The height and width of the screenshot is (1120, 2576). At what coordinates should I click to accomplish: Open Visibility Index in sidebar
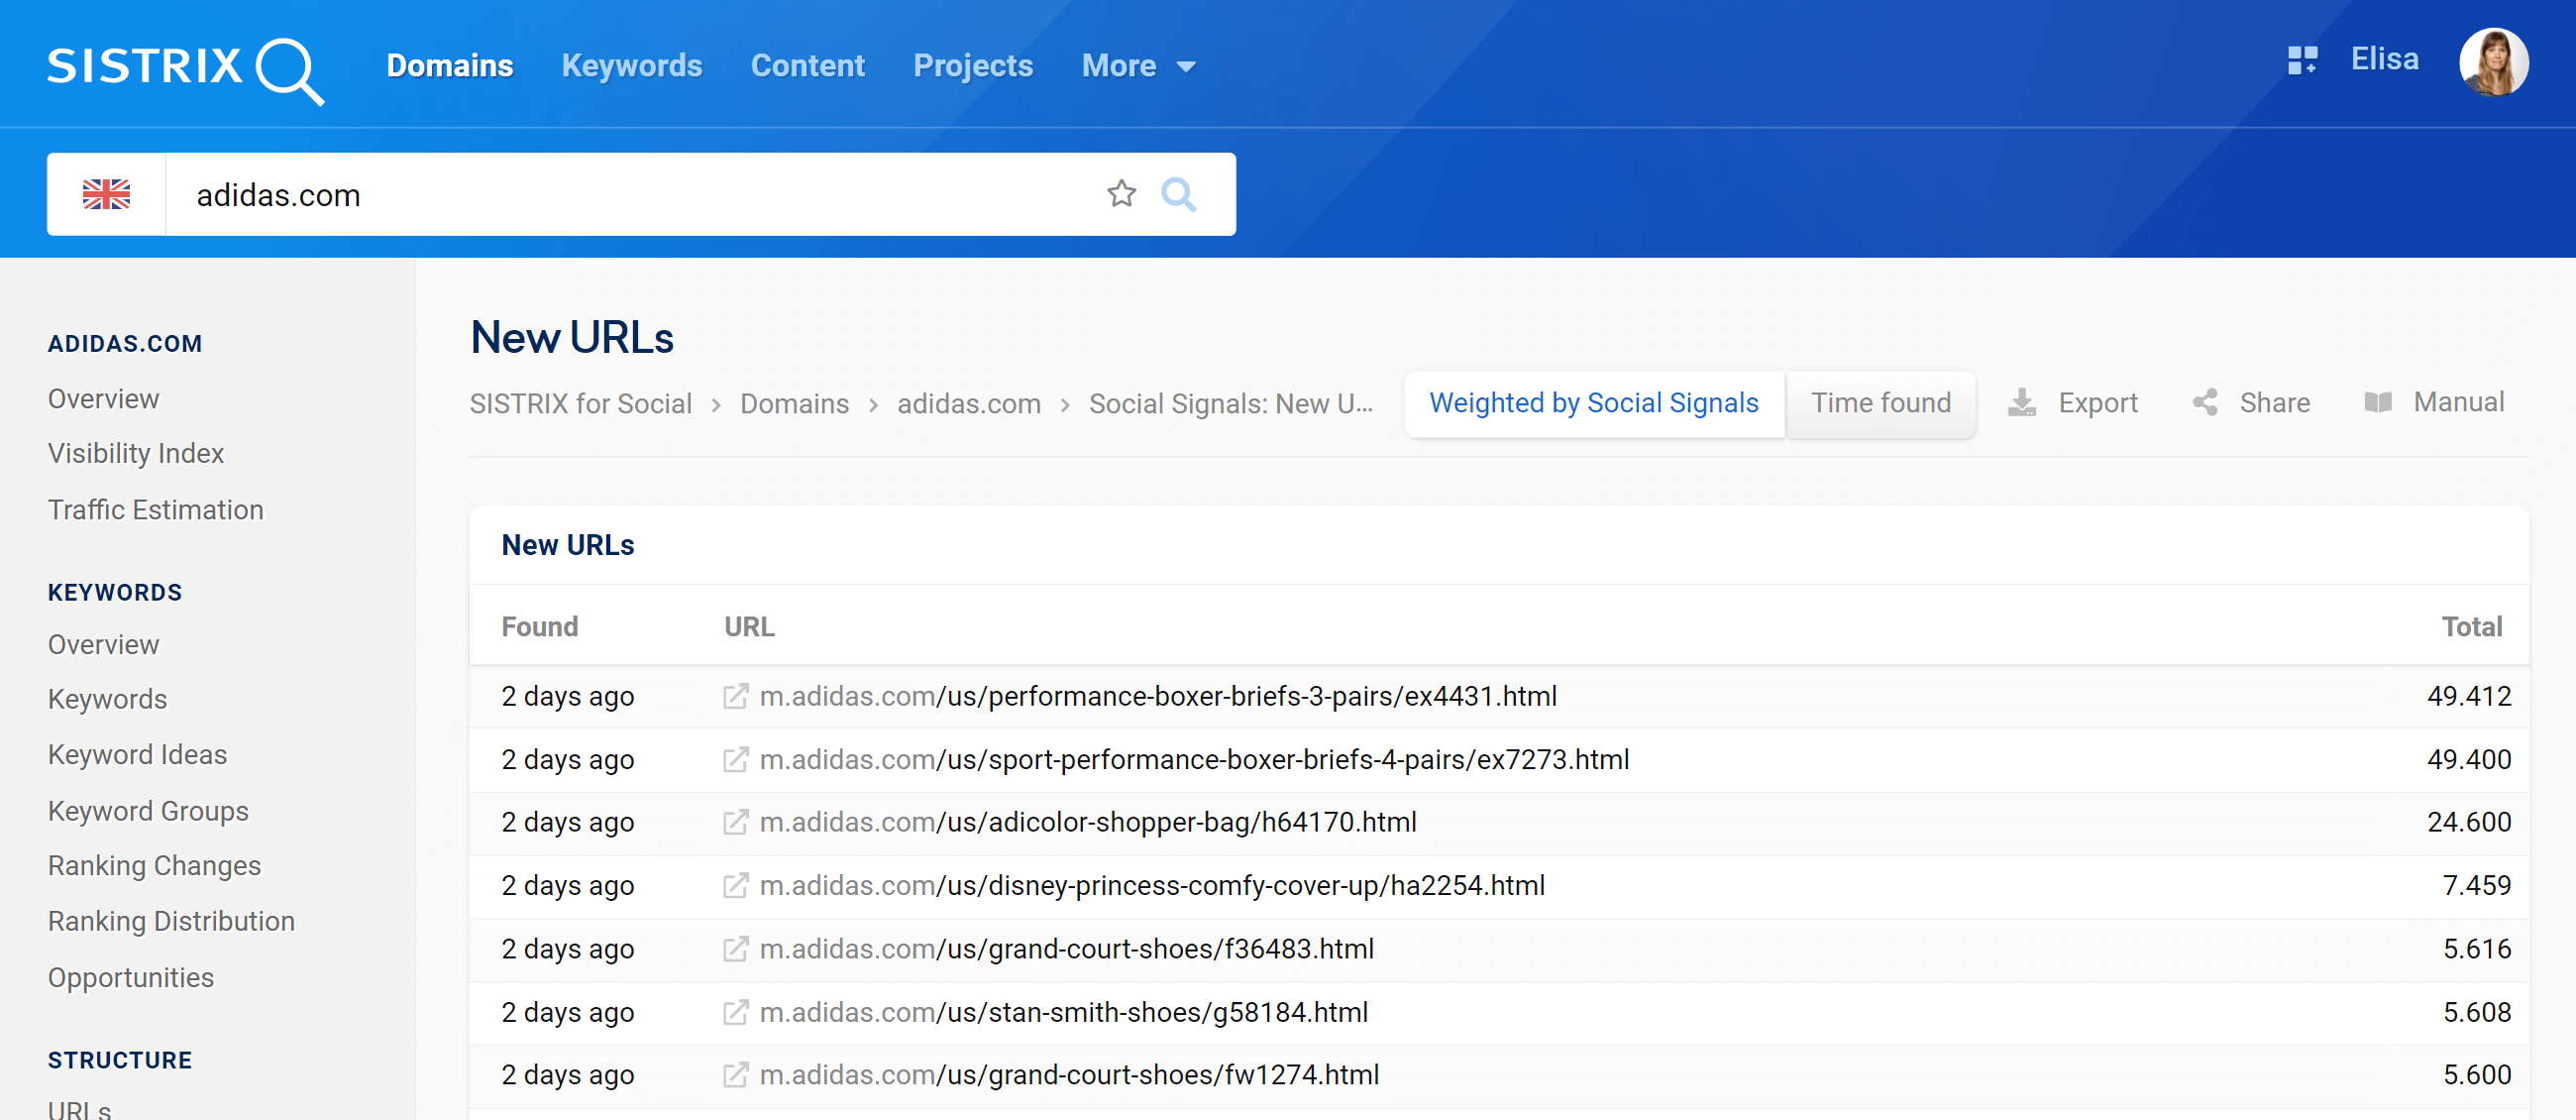(x=136, y=454)
